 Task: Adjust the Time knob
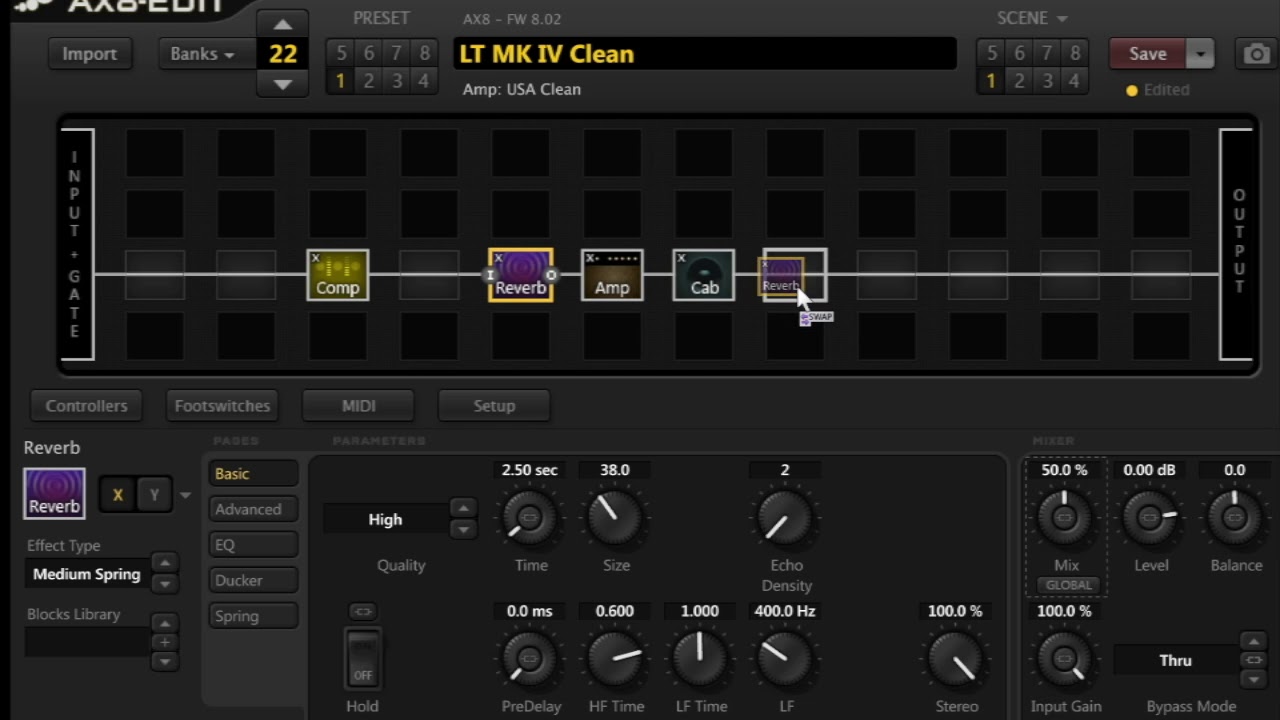click(530, 517)
